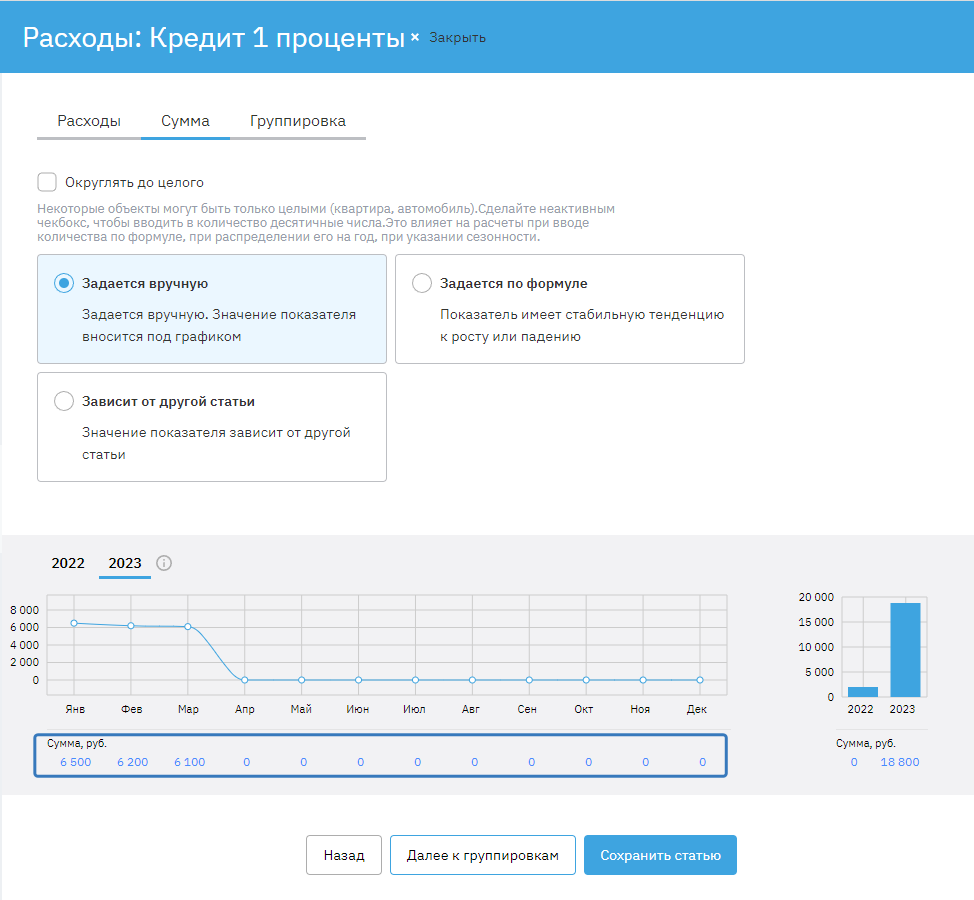
Task: Select 'Зависит от другой статьи' radio option
Action: point(64,401)
